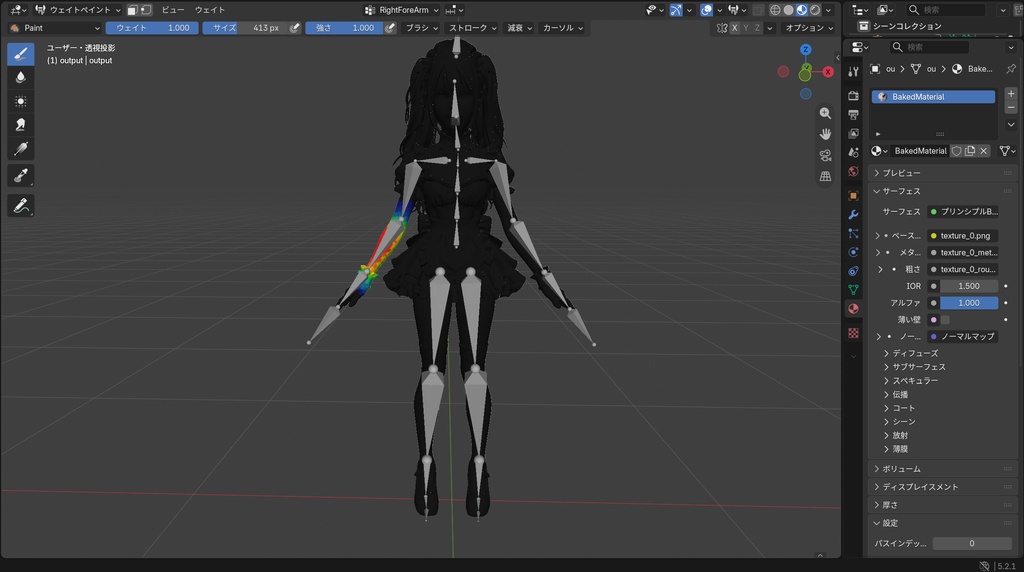Switch perspective/orthographic grid icon
Viewport: 1024px width, 572px height.
pyautogui.click(x=825, y=176)
